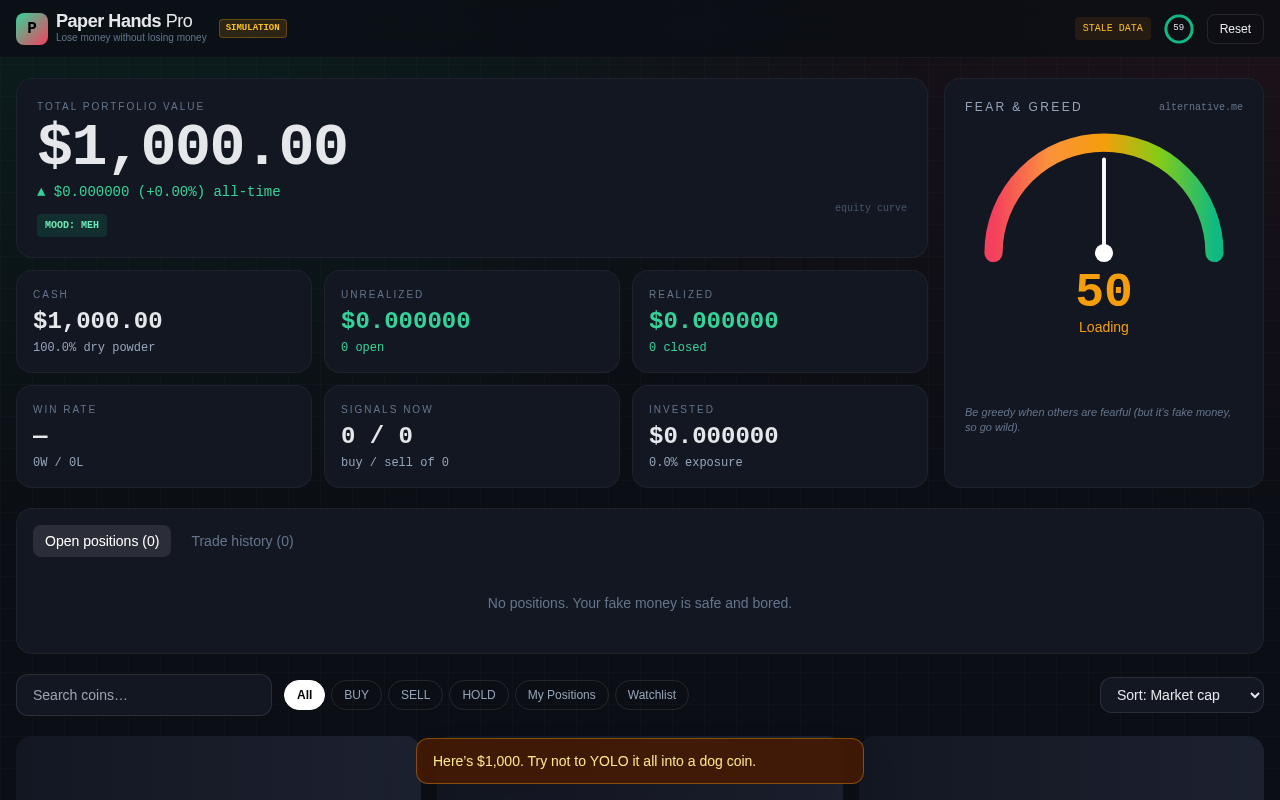Filter coins by HOLD signal
This screenshot has height=800, width=1280.
[x=479, y=695]
